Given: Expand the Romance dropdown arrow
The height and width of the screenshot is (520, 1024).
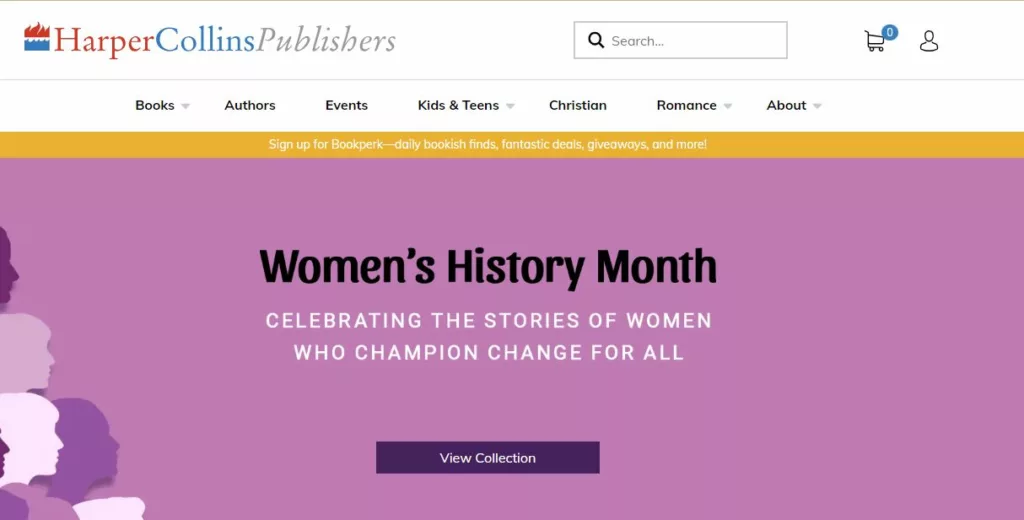Looking at the screenshot, I should pos(728,106).
